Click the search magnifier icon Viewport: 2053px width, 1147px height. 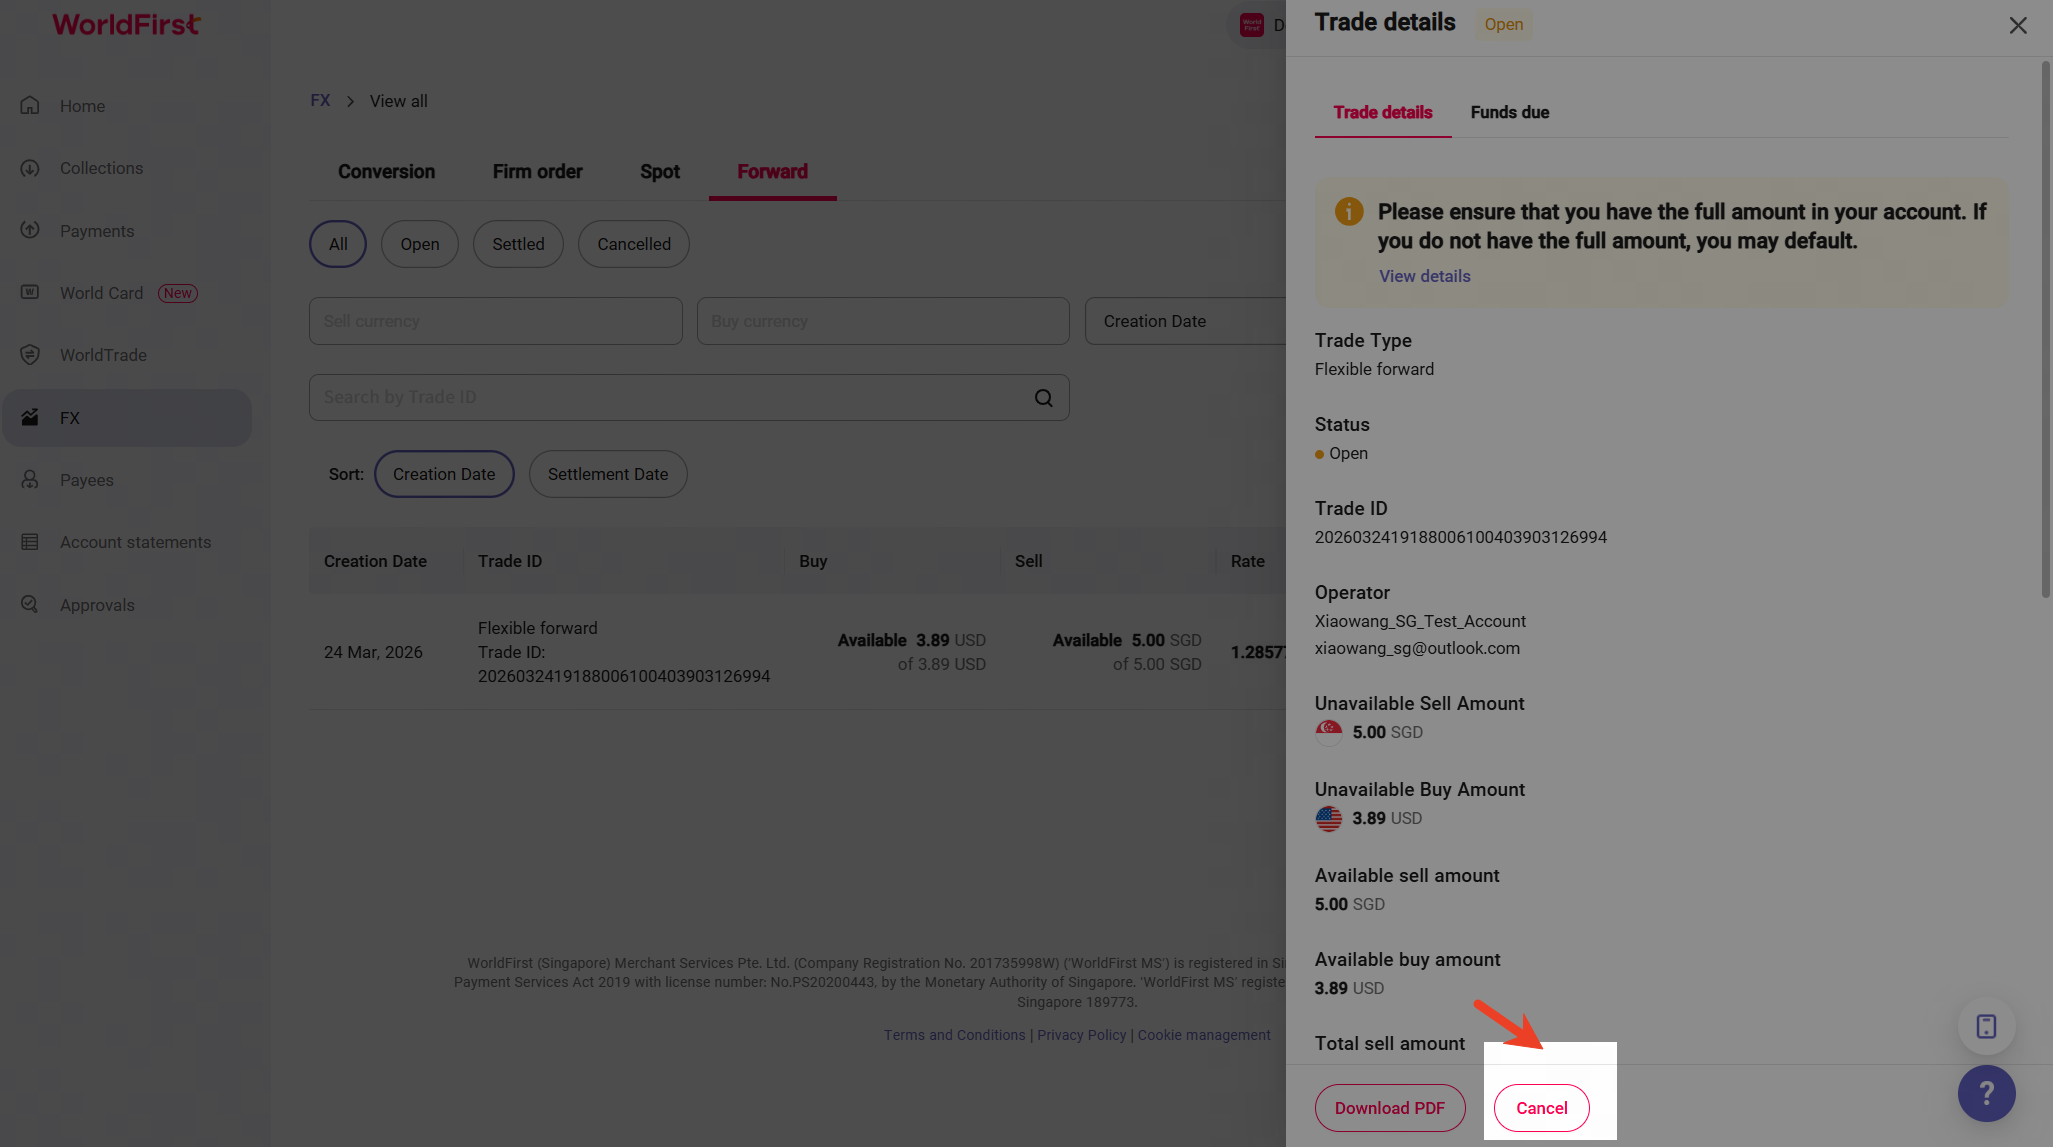pos(1043,398)
